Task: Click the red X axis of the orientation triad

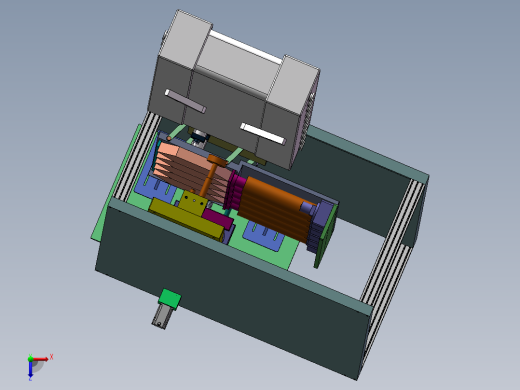Action: [41, 359]
